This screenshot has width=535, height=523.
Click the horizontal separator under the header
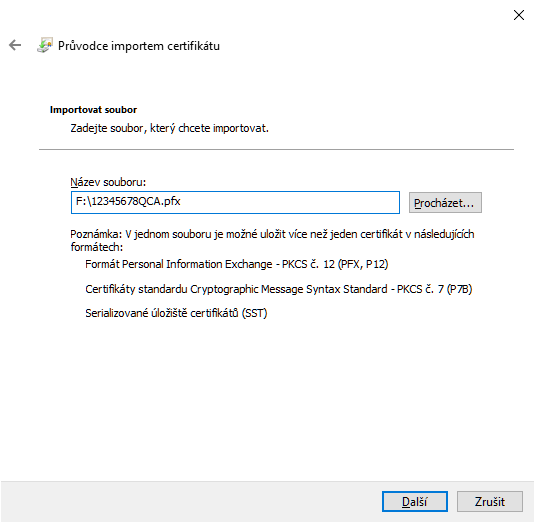[276, 149]
